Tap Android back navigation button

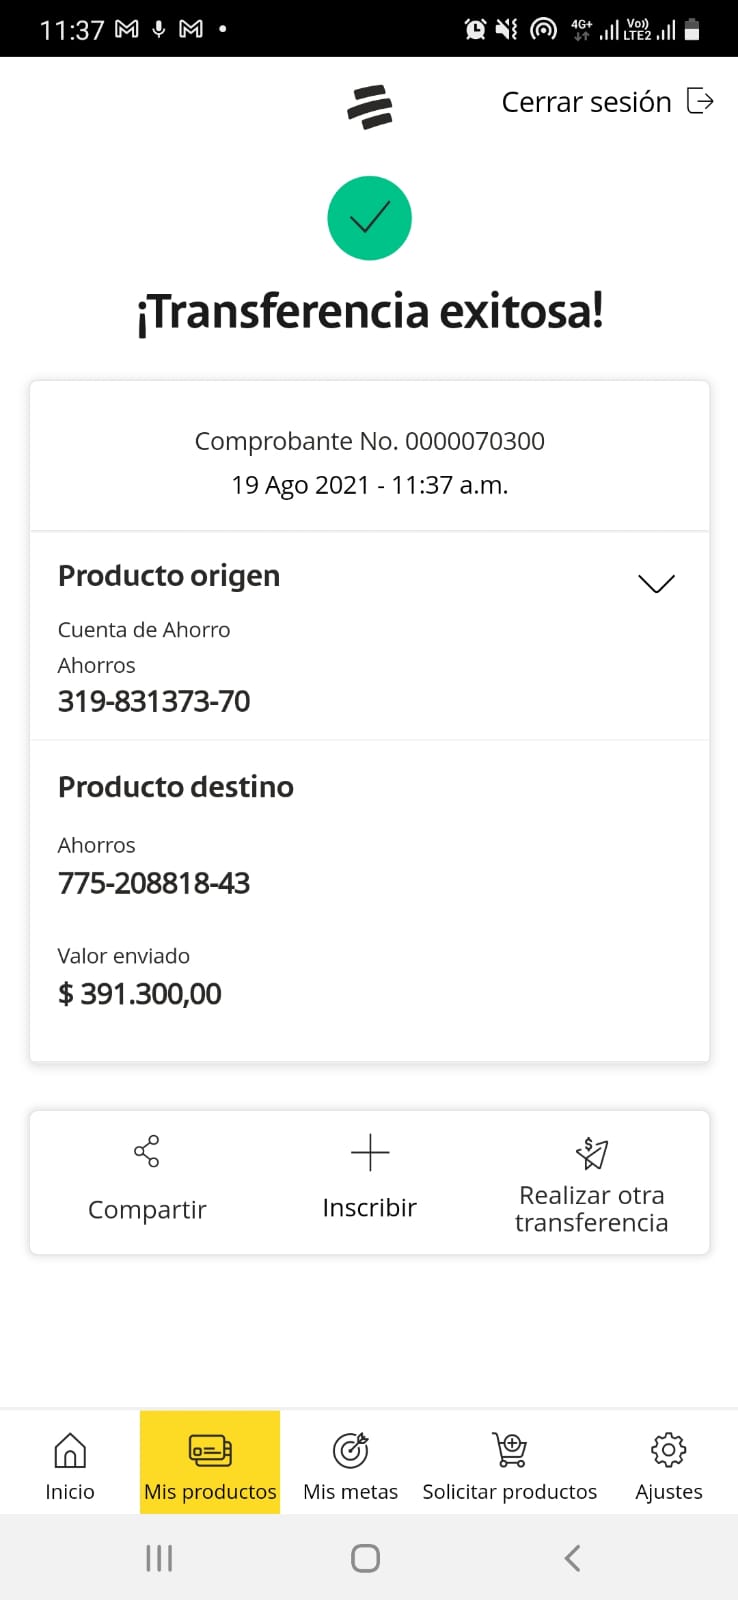point(572,1558)
